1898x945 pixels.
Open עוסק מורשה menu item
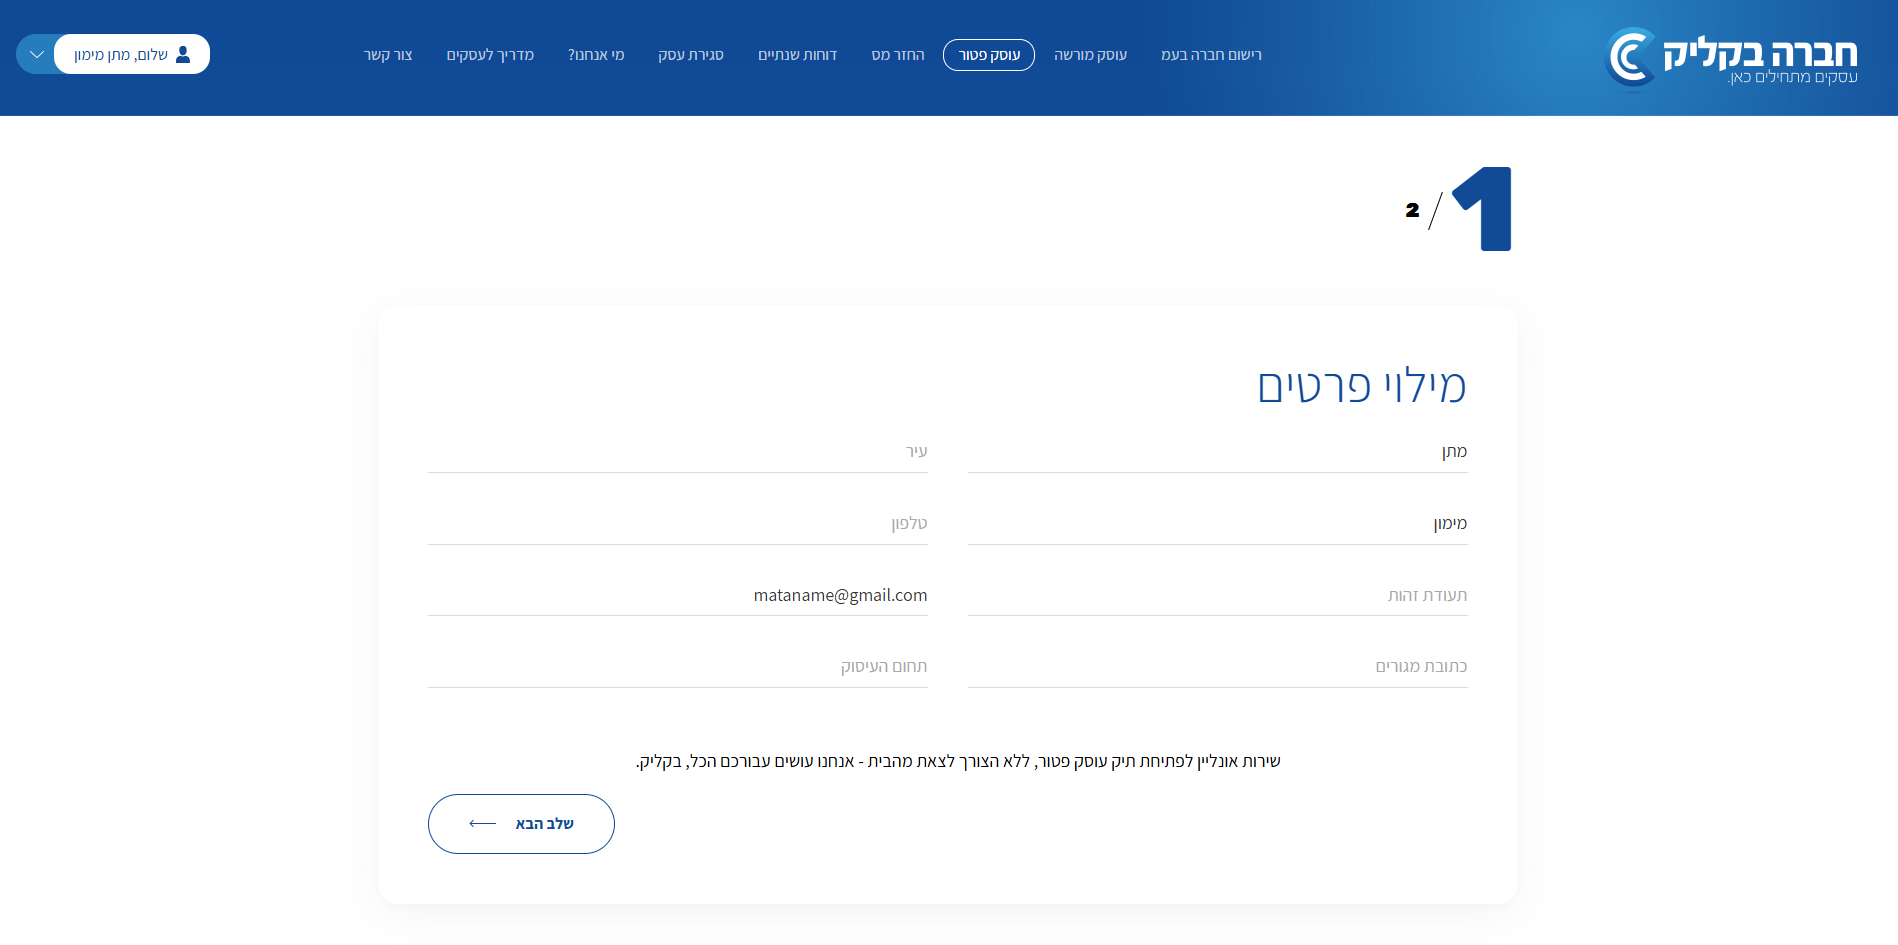tap(1089, 55)
